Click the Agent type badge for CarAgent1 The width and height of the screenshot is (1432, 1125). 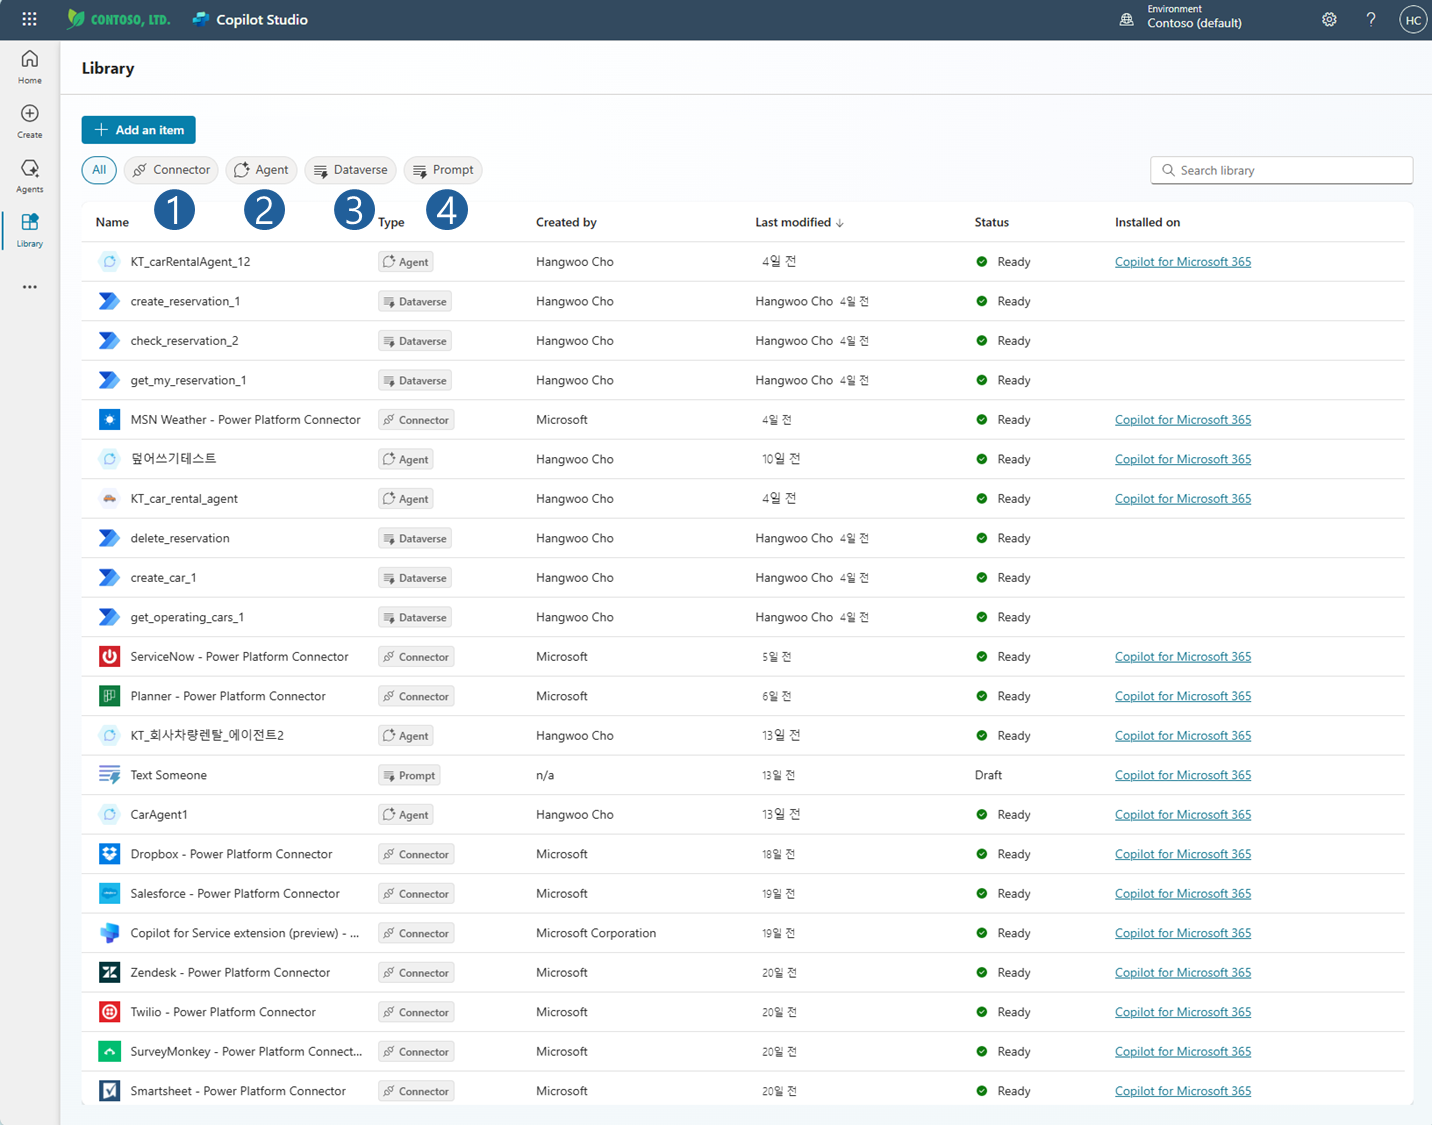click(406, 815)
